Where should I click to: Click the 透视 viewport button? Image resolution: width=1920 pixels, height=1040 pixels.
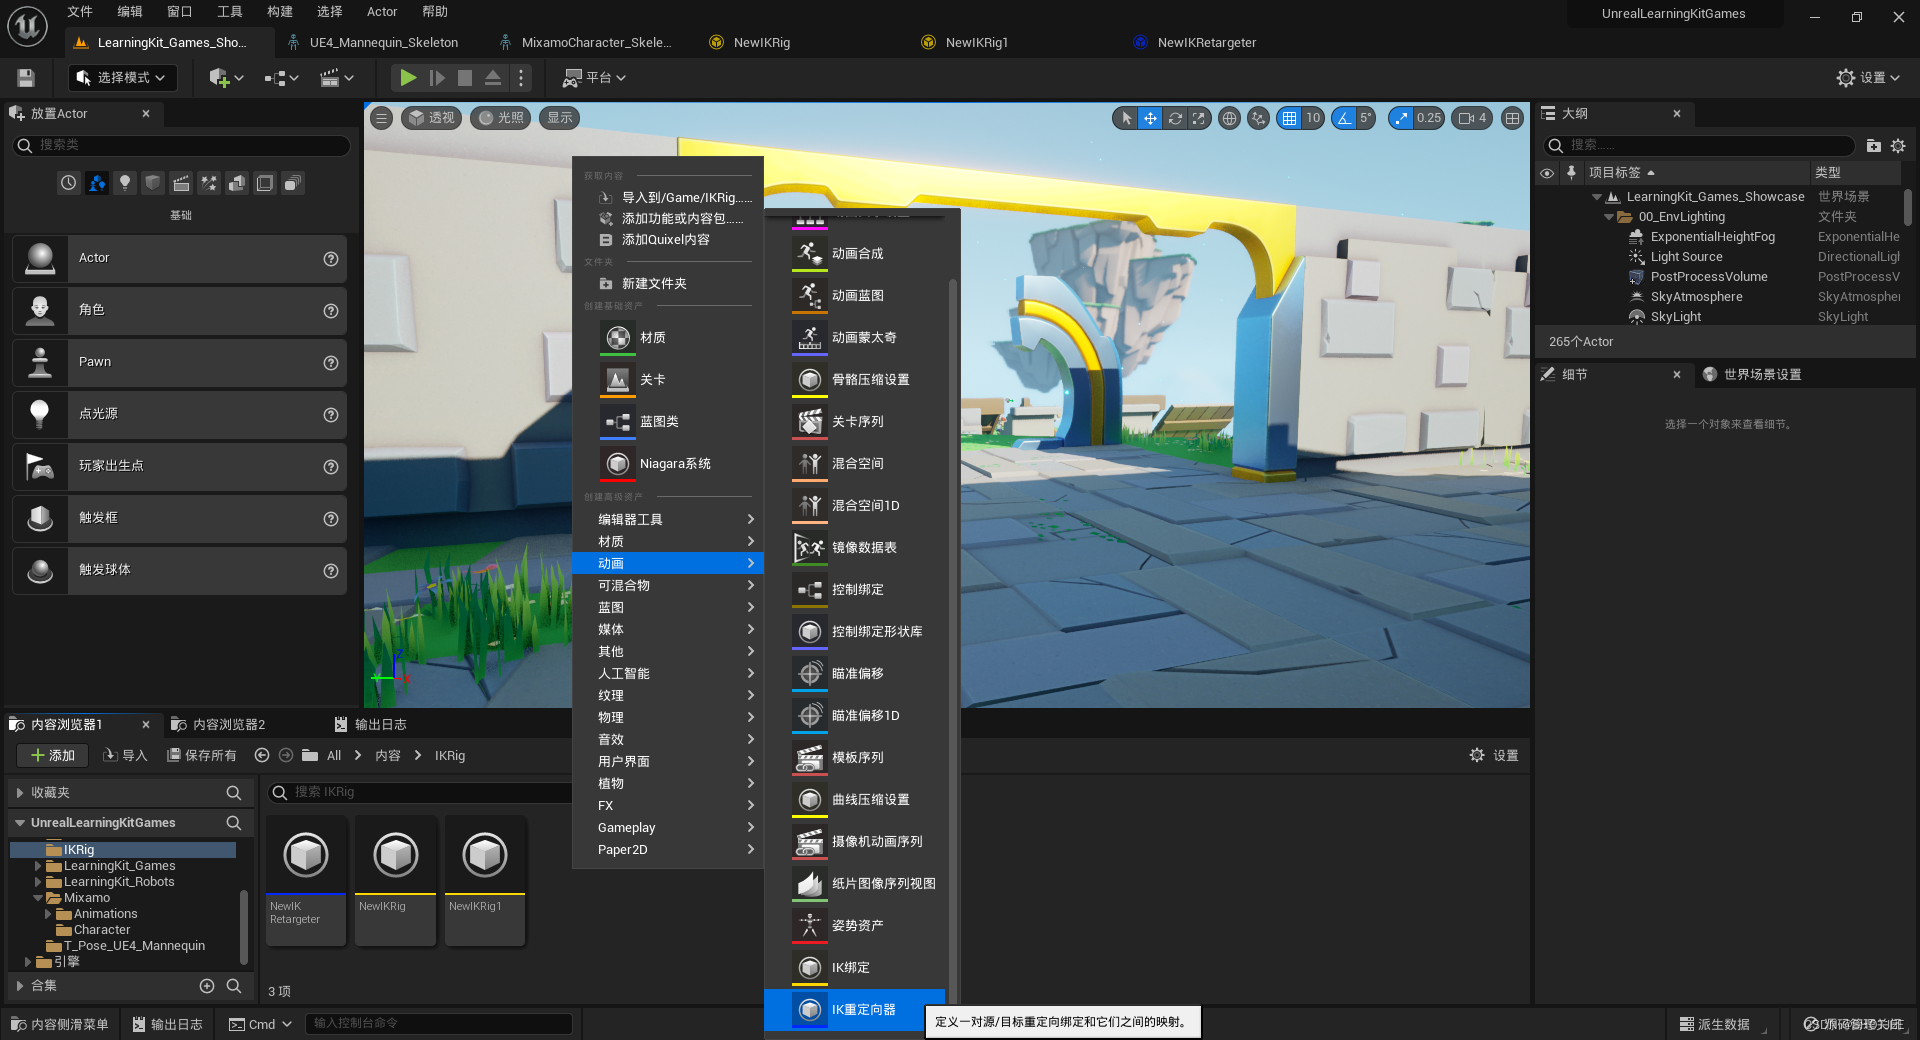pyautogui.click(x=431, y=118)
